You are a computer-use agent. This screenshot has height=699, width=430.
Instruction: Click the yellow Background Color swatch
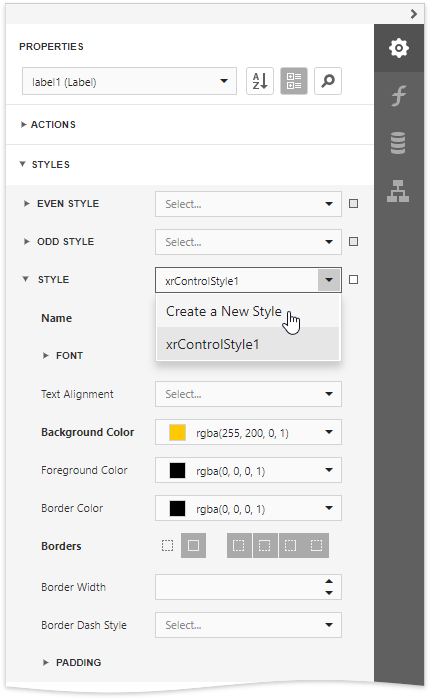click(x=177, y=432)
